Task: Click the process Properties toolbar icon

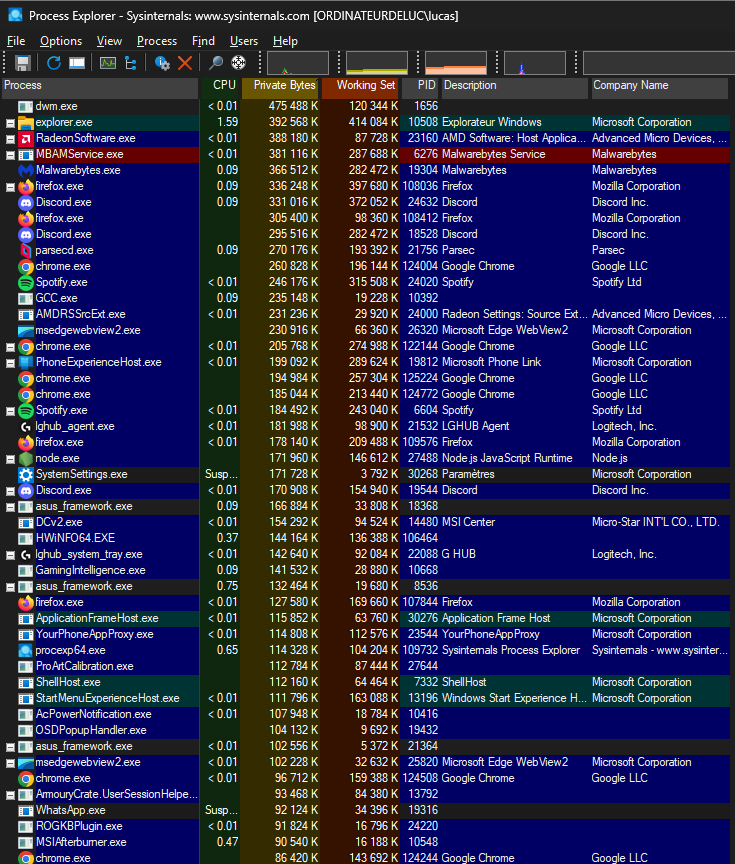Action: (161, 63)
